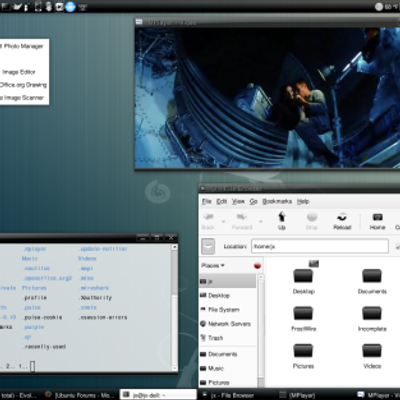Reload the current folder
This screenshot has height=400, width=400.
pos(342,221)
